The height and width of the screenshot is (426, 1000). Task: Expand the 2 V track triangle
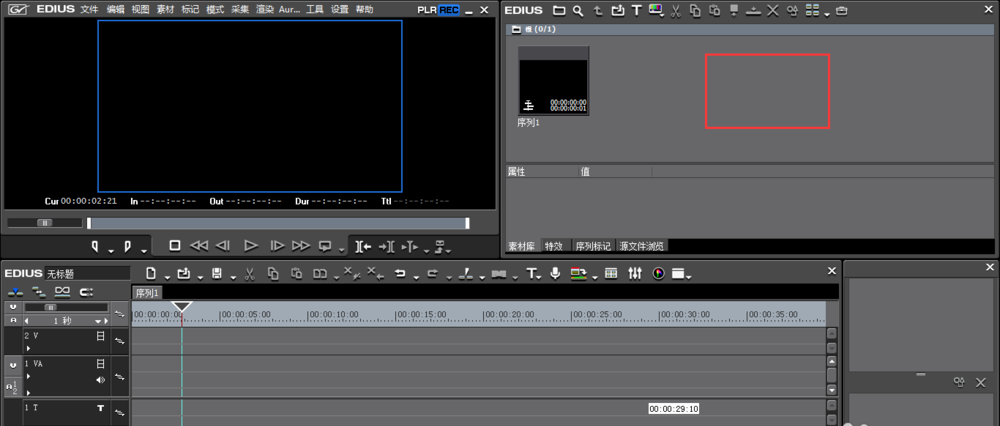(x=28, y=348)
